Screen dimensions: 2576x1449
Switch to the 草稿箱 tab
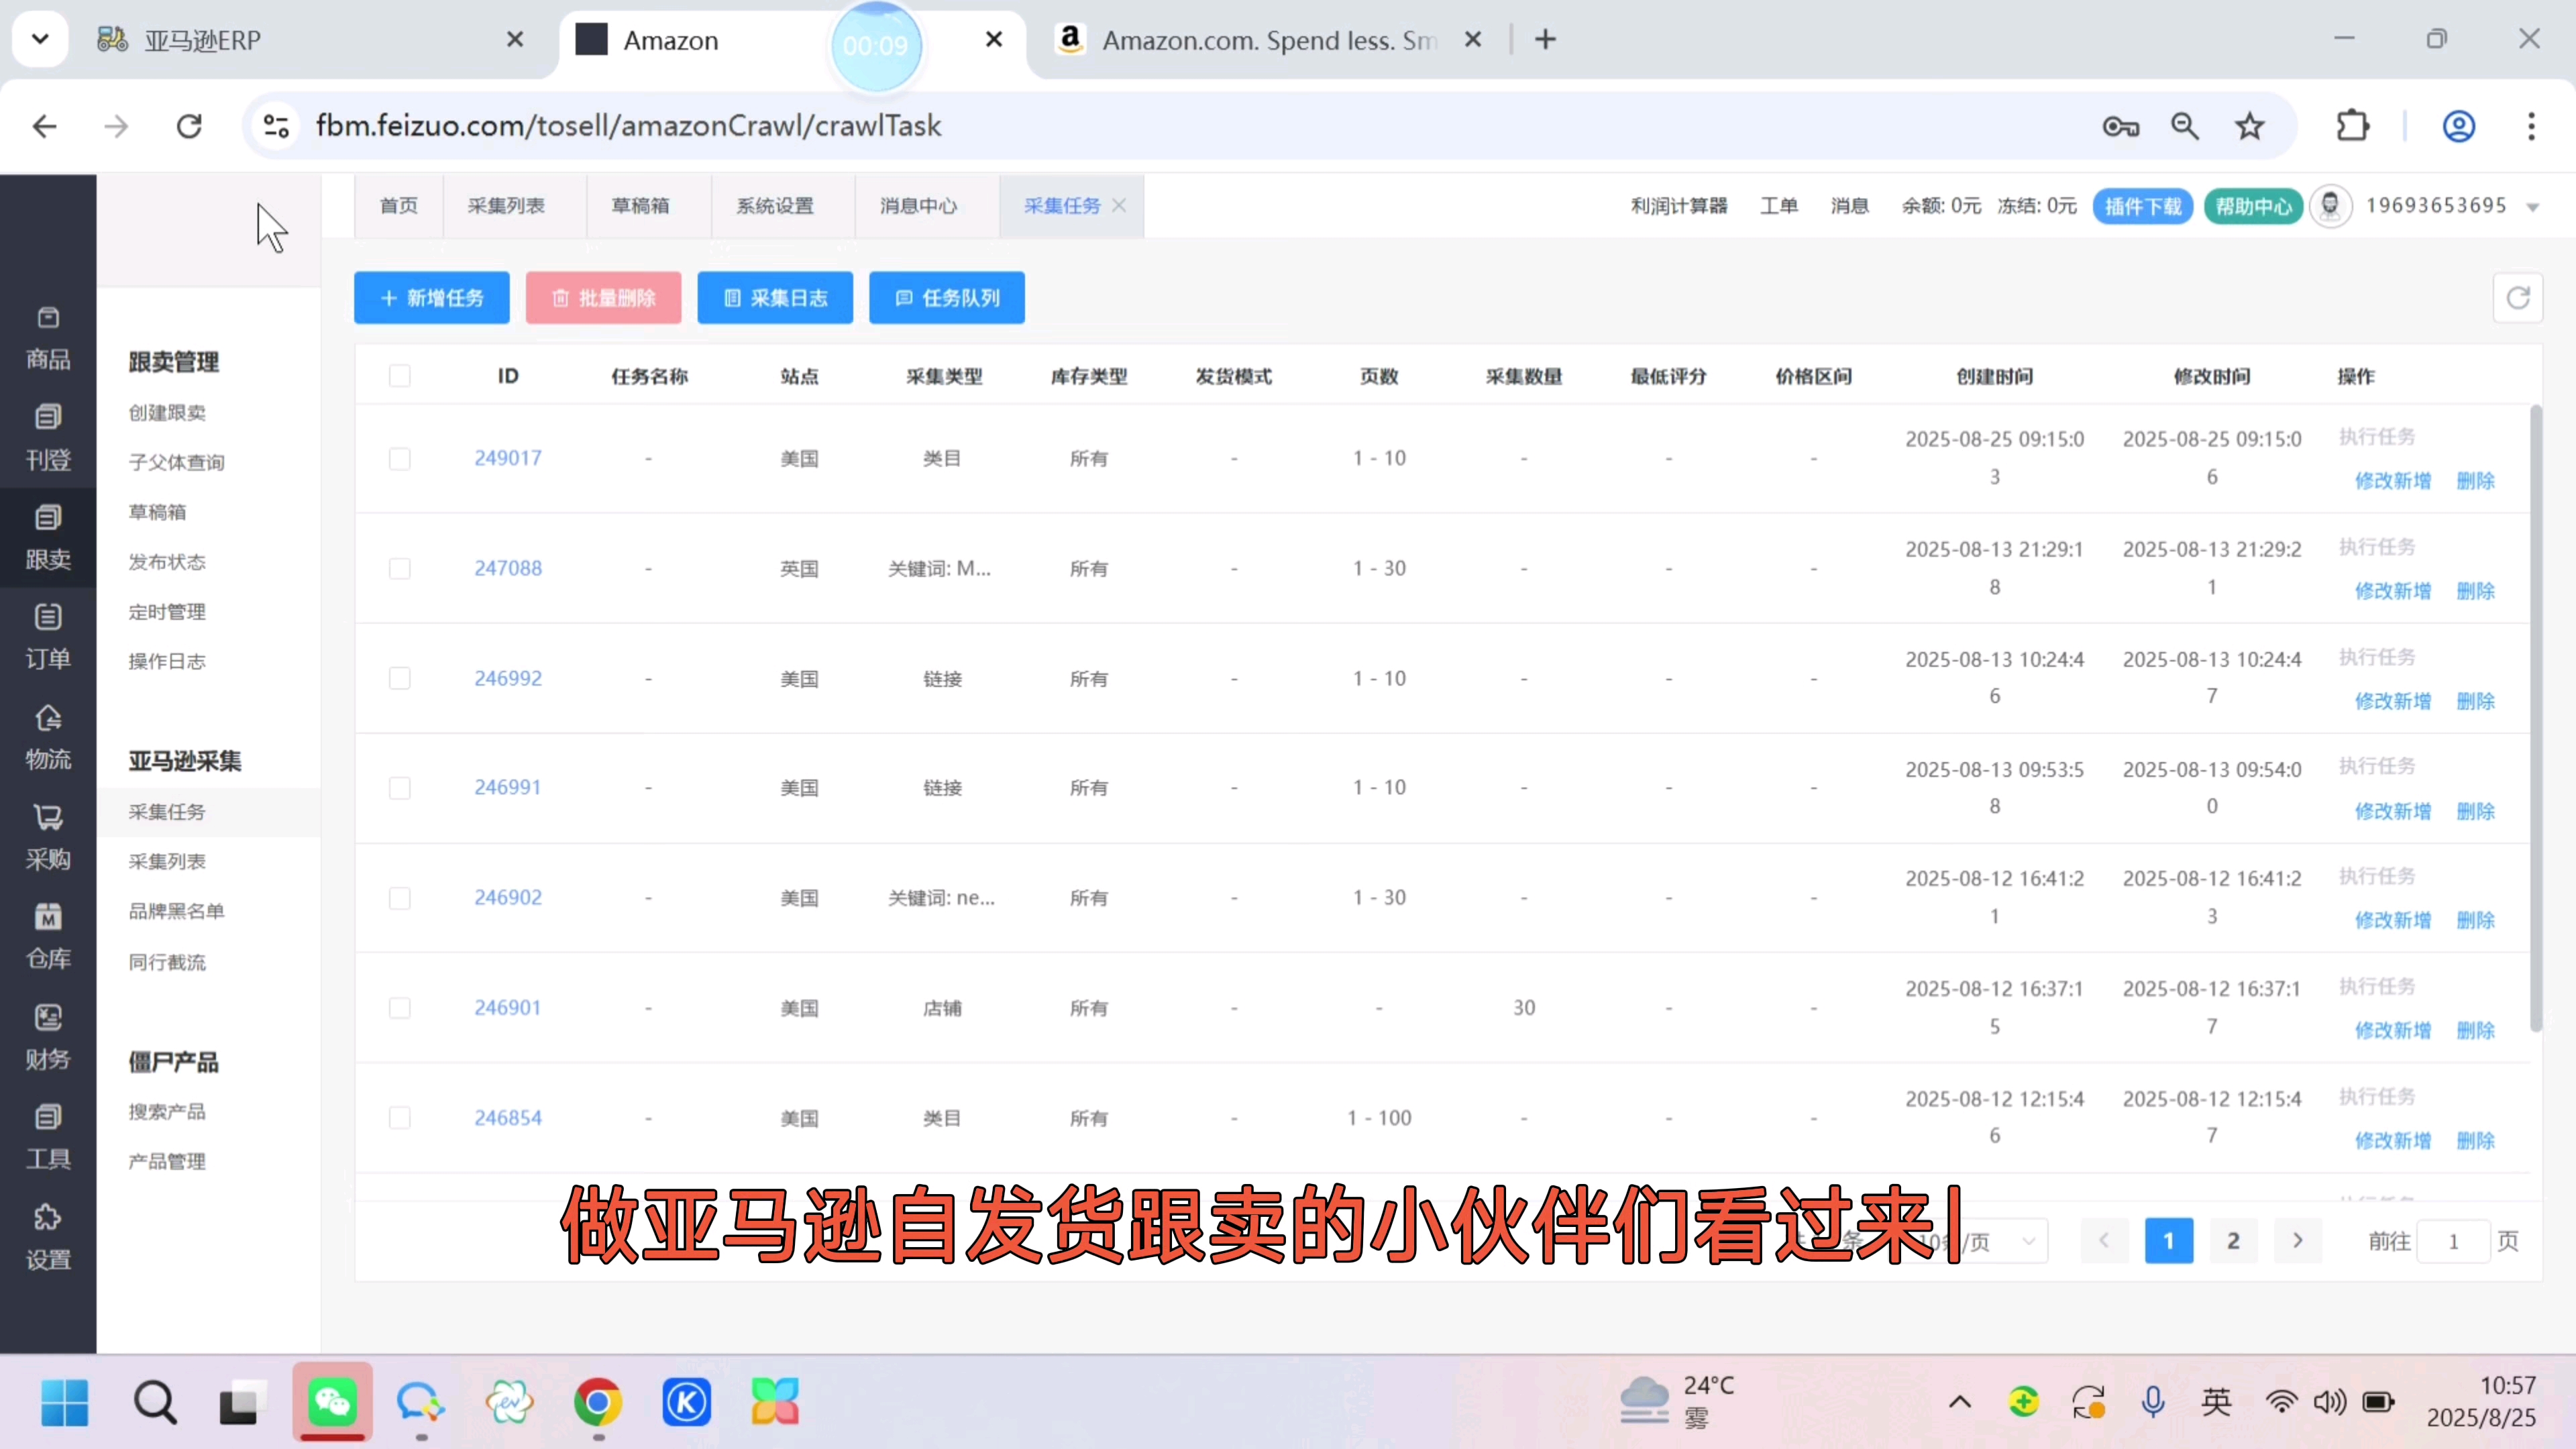click(x=640, y=206)
